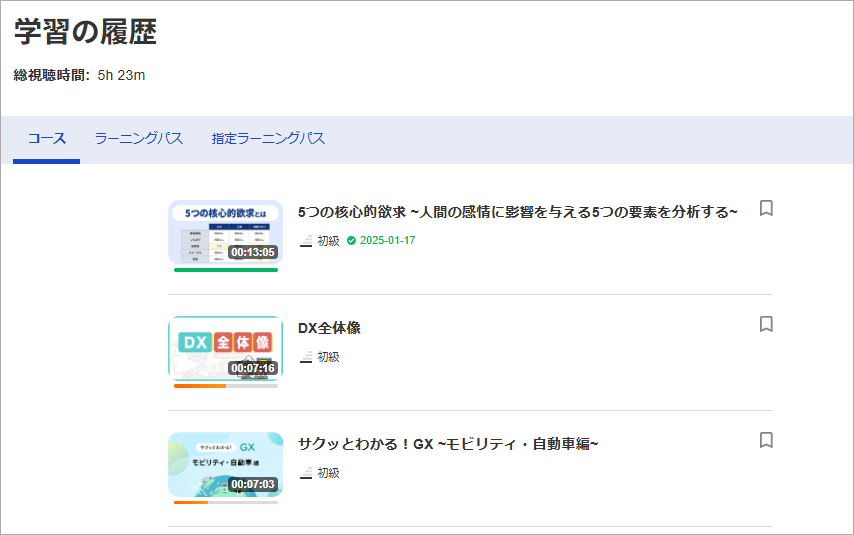Click the GX モビリティ・自動車 thumbnail

point(225,463)
